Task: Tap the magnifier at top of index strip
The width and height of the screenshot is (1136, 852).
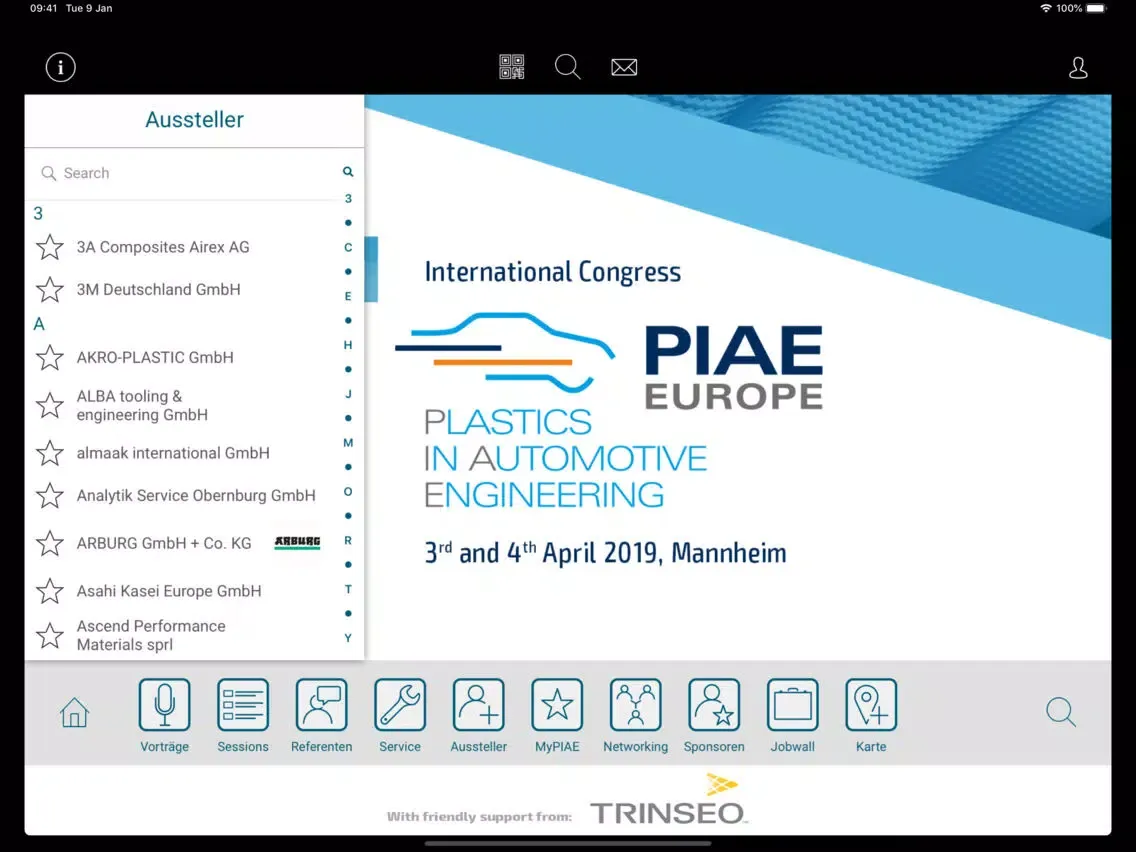Action: coord(348,172)
